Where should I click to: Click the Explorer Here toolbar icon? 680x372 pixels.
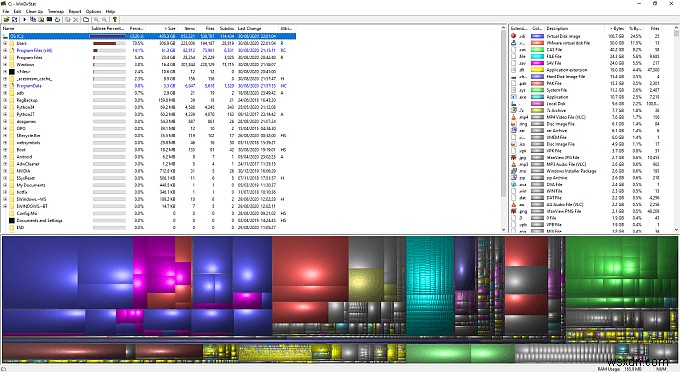[41, 20]
